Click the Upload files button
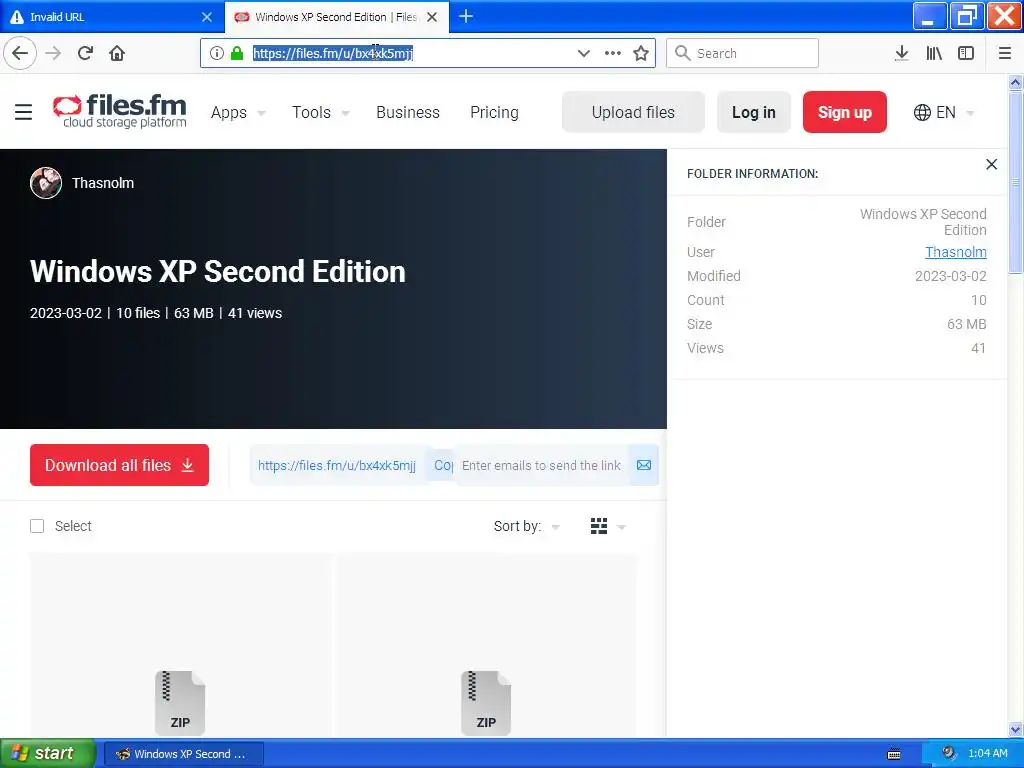 click(633, 112)
